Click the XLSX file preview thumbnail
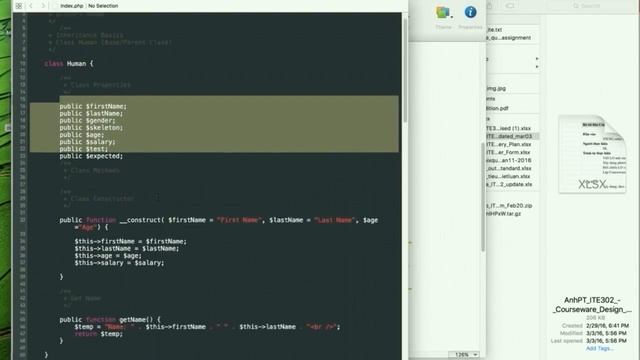This screenshot has height=360, width=640. (592, 154)
